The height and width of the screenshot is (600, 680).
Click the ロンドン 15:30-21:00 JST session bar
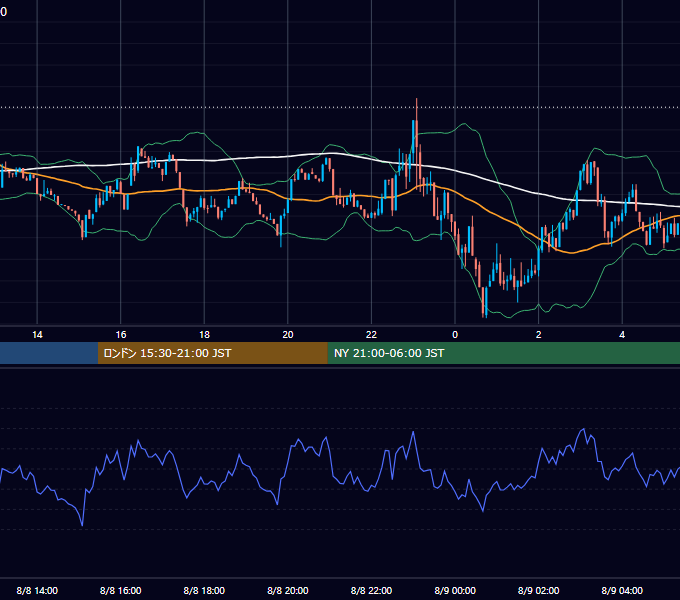tap(212, 353)
